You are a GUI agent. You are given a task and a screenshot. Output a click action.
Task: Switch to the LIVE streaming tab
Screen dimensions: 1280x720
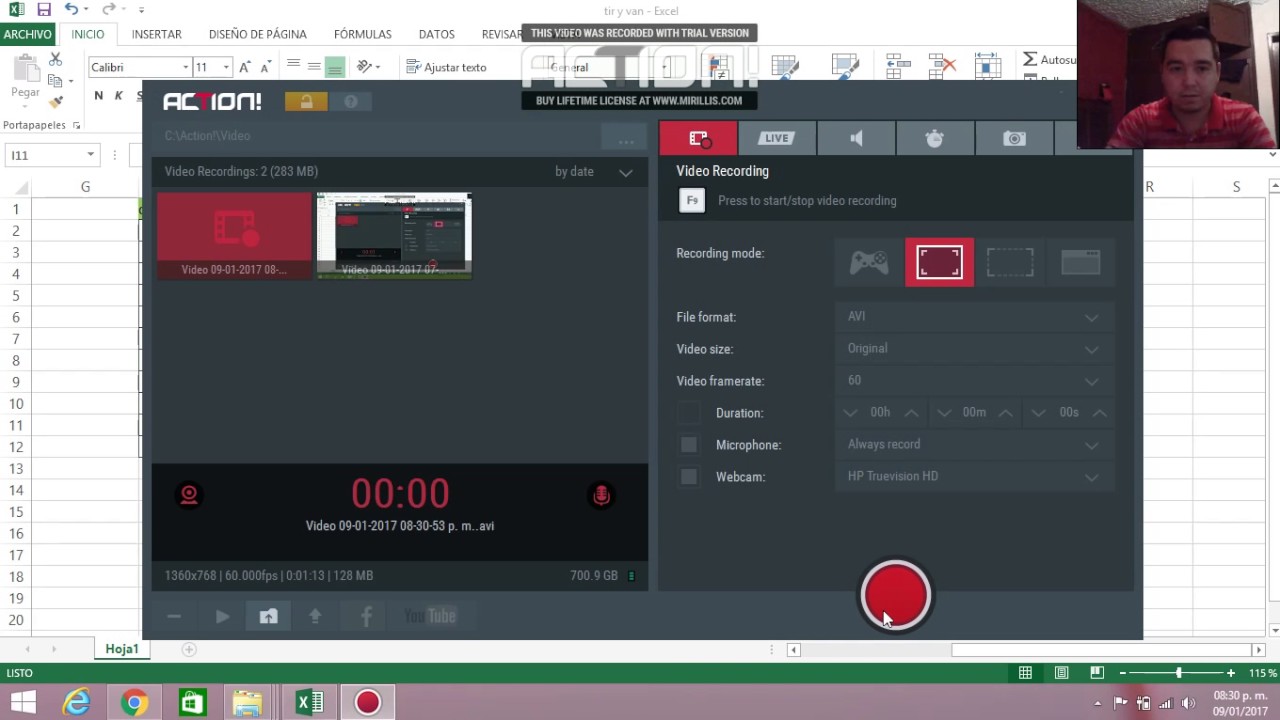[x=777, y=138]
